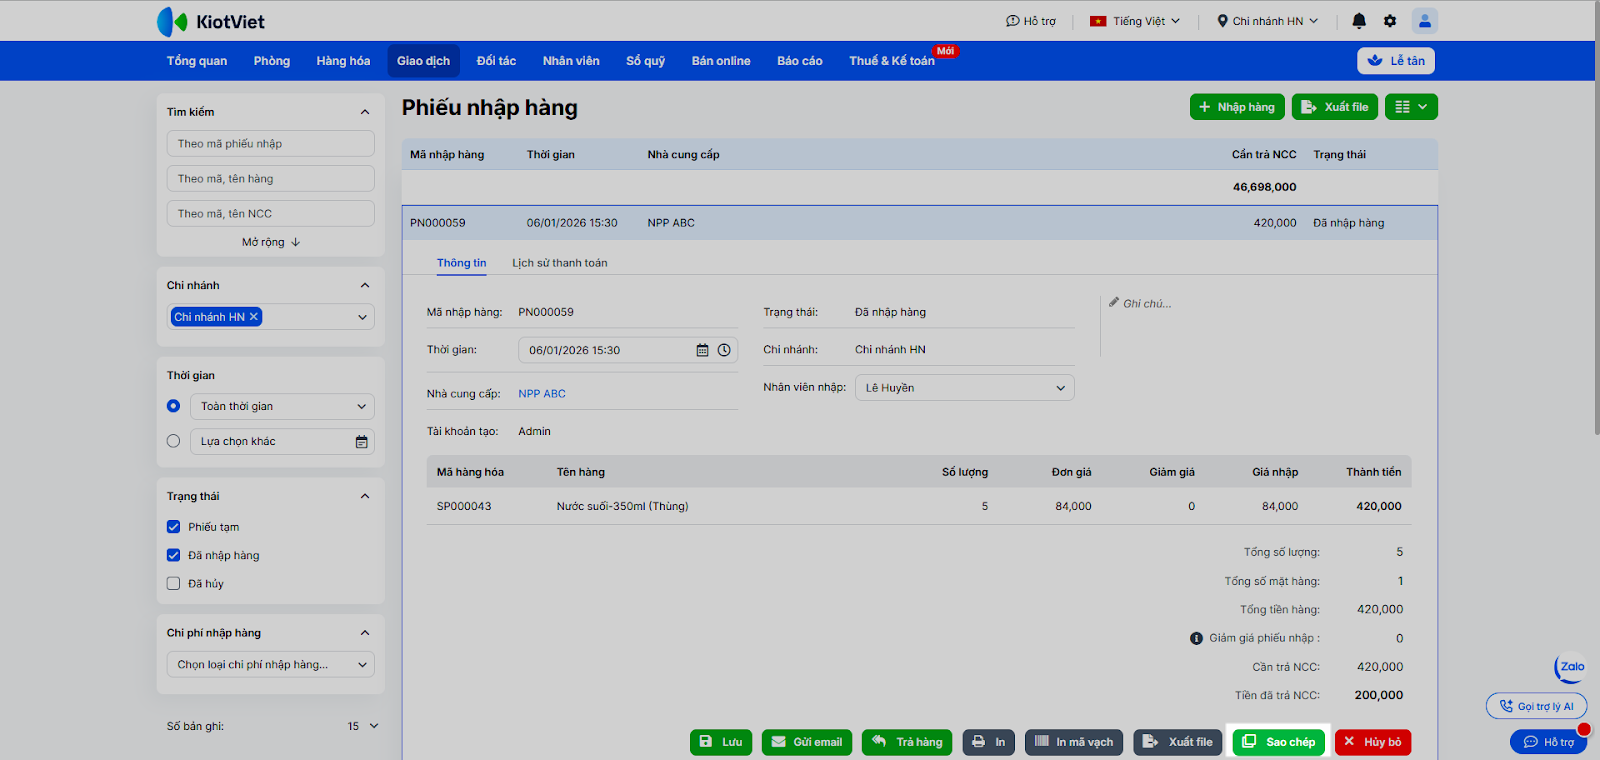Check the Đã hủy checkbox
1600x760 pixels.
click(174, 584)
